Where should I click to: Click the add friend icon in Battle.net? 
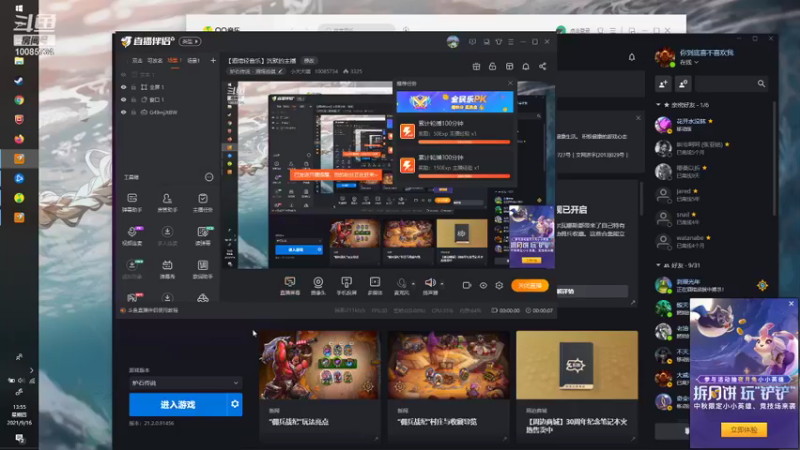[x=663, y=84]
